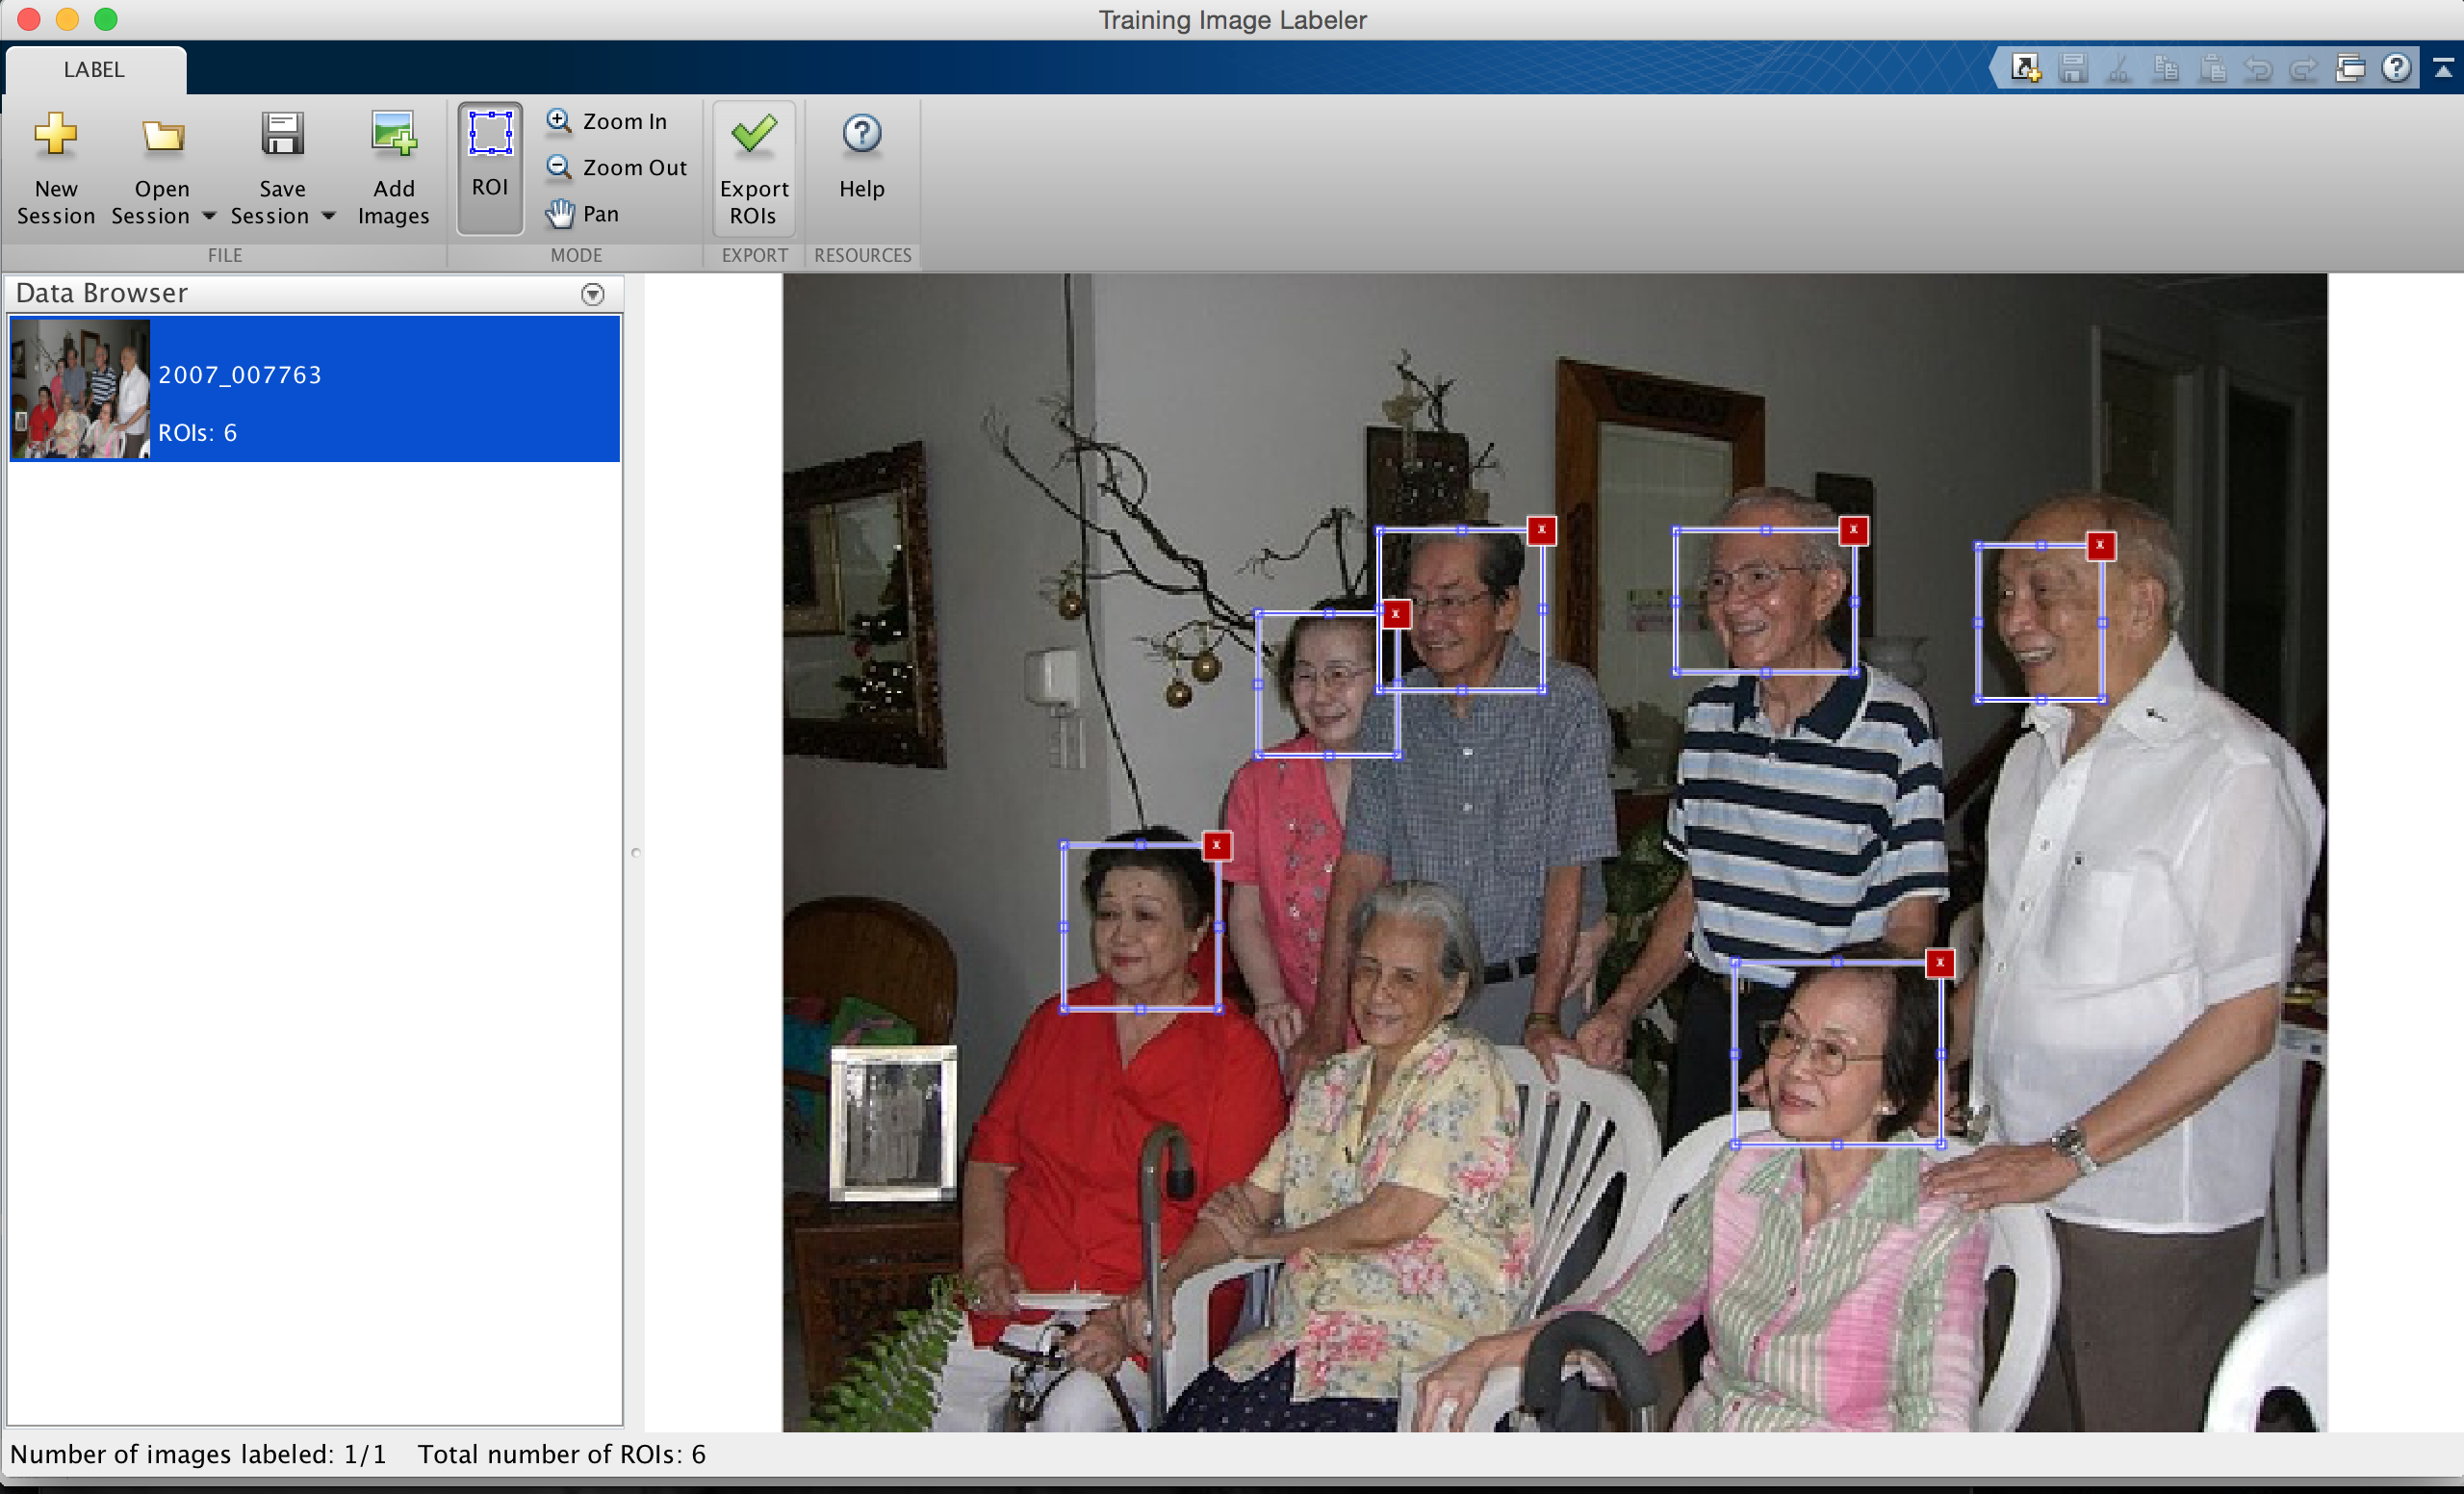Click the New Session icon

[55, 135]
